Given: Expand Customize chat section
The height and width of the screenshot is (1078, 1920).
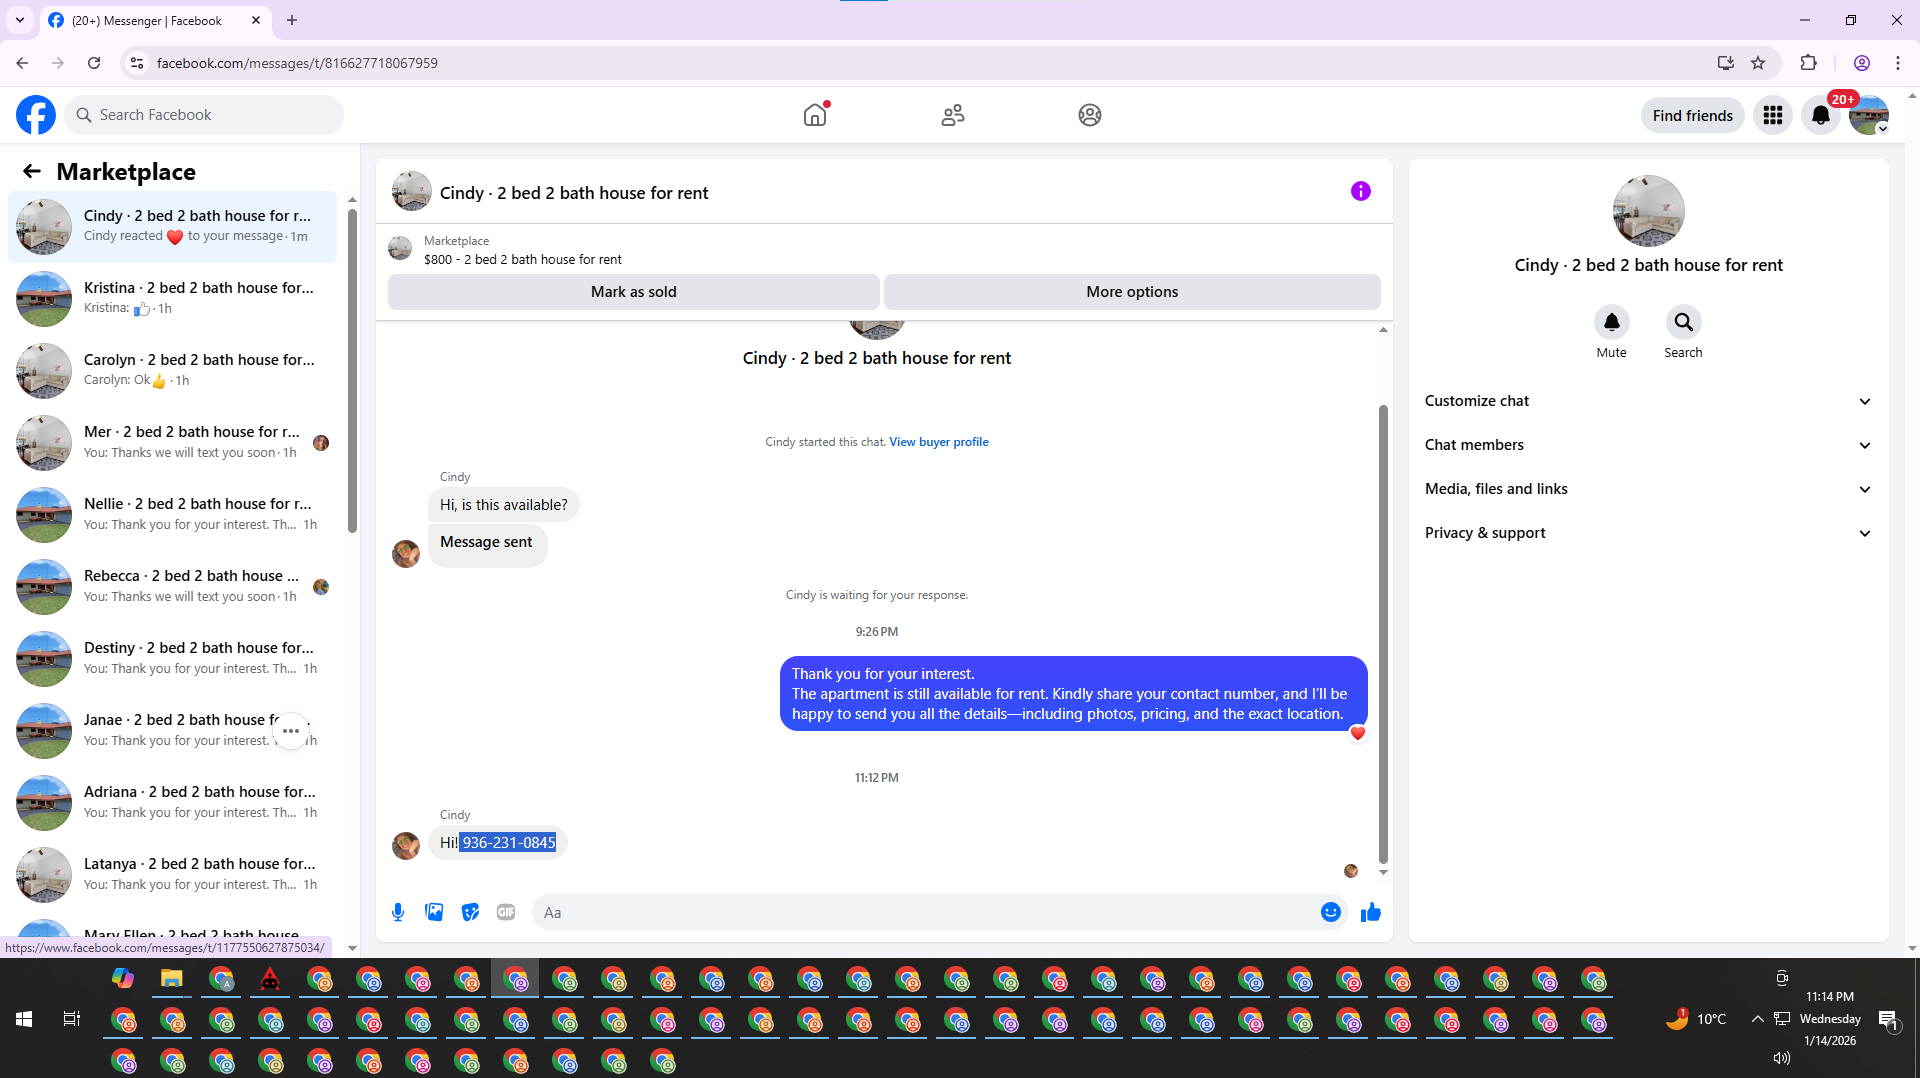Looking at the screenshot, I should click(x=1647, y=401).
